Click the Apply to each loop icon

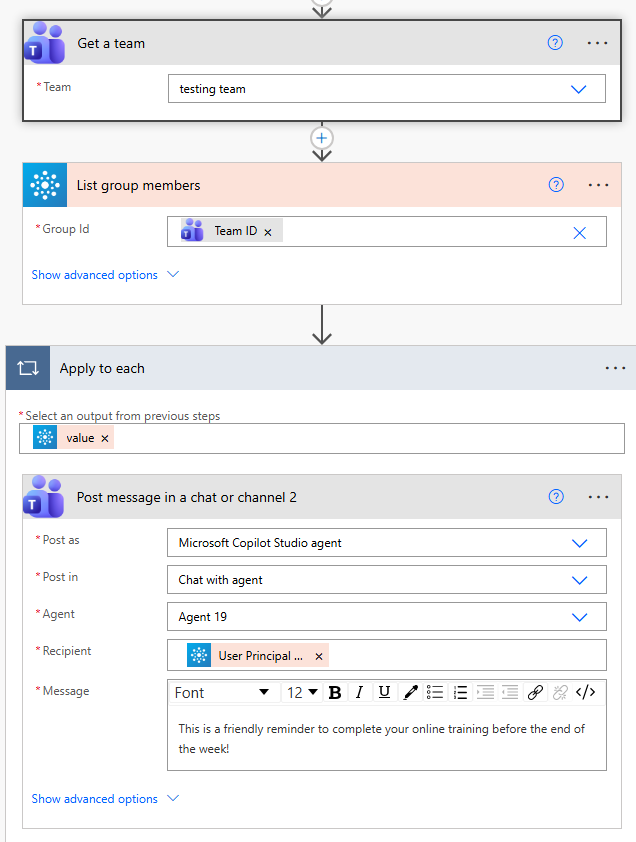coord(28,368)
